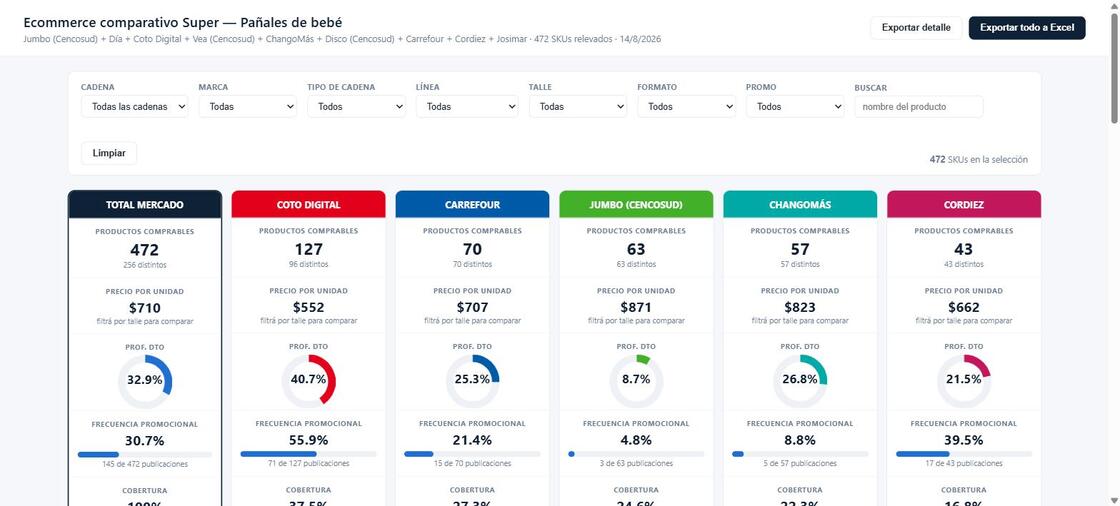Click Carrefour promotional frequency bar
This screenshot has height=506, width=1120.
472,454
